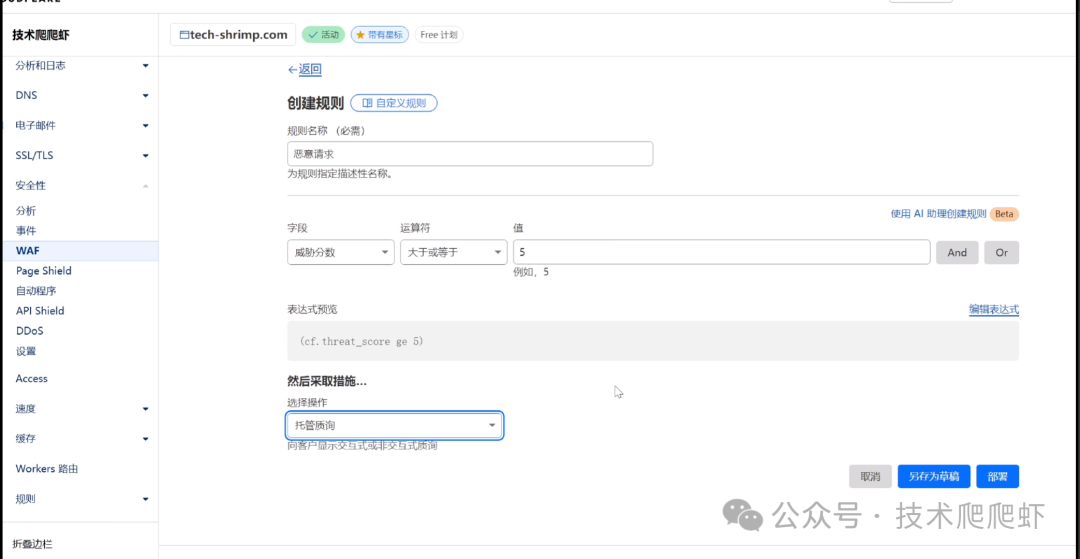Image resolution: width=1080 pixels, height=559 pixels.
Task: Click the 创建规则 heading
Action: click(315, 103)
